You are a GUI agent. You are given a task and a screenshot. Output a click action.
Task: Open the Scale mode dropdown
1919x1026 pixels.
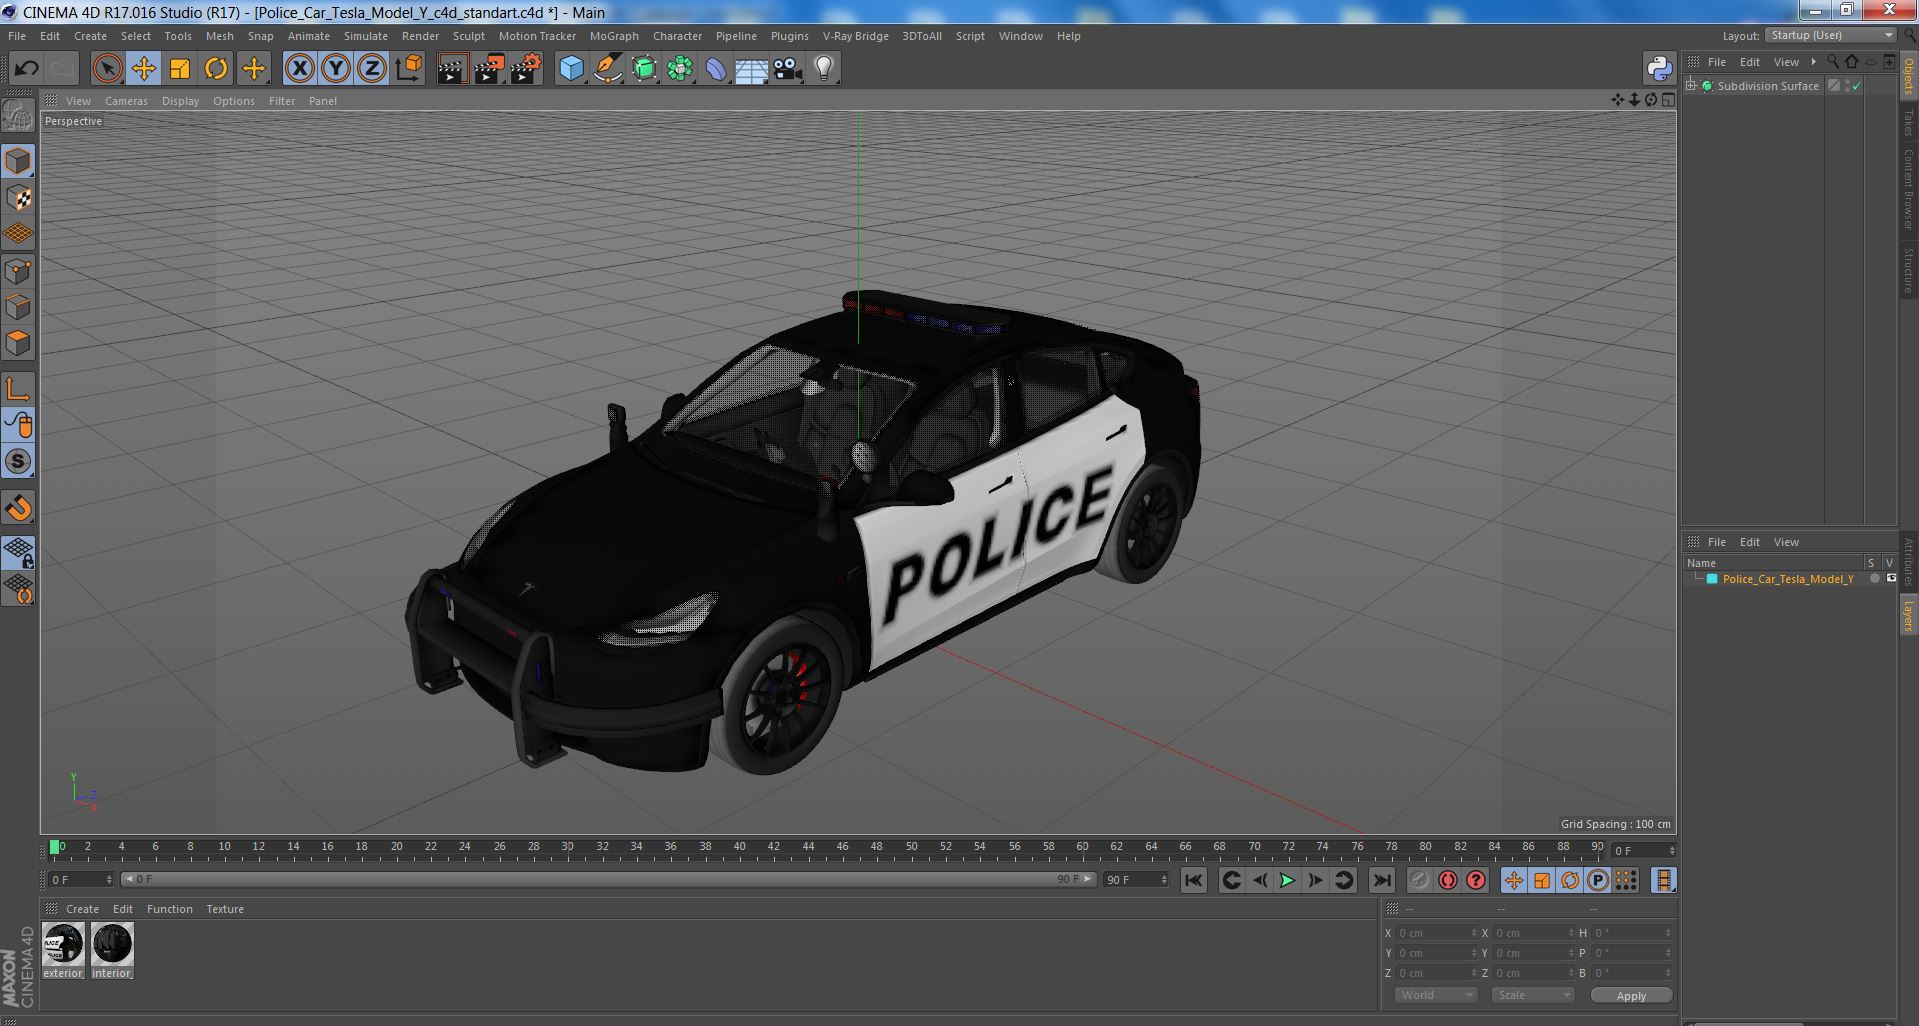coord(1532,995)
